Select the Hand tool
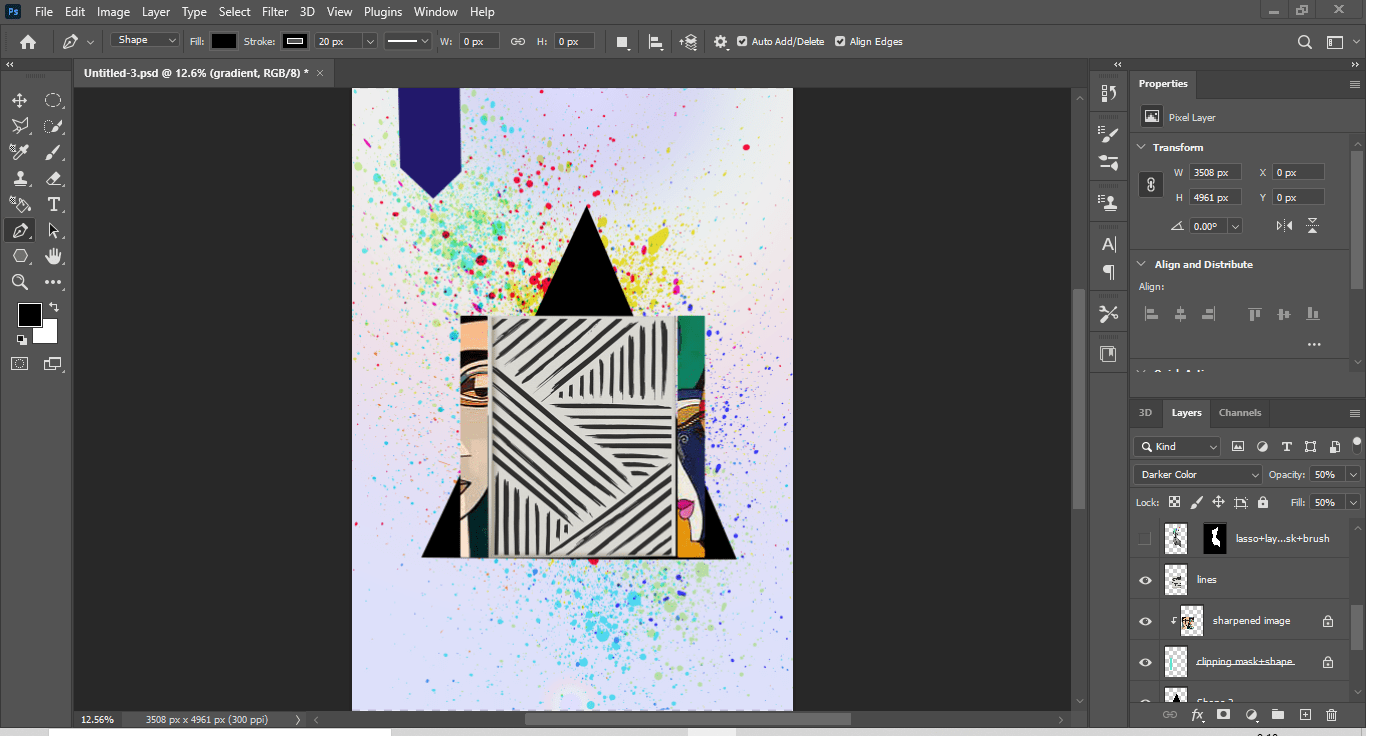1374x736 pixels. pyautogui.click(x=54, y=257)
